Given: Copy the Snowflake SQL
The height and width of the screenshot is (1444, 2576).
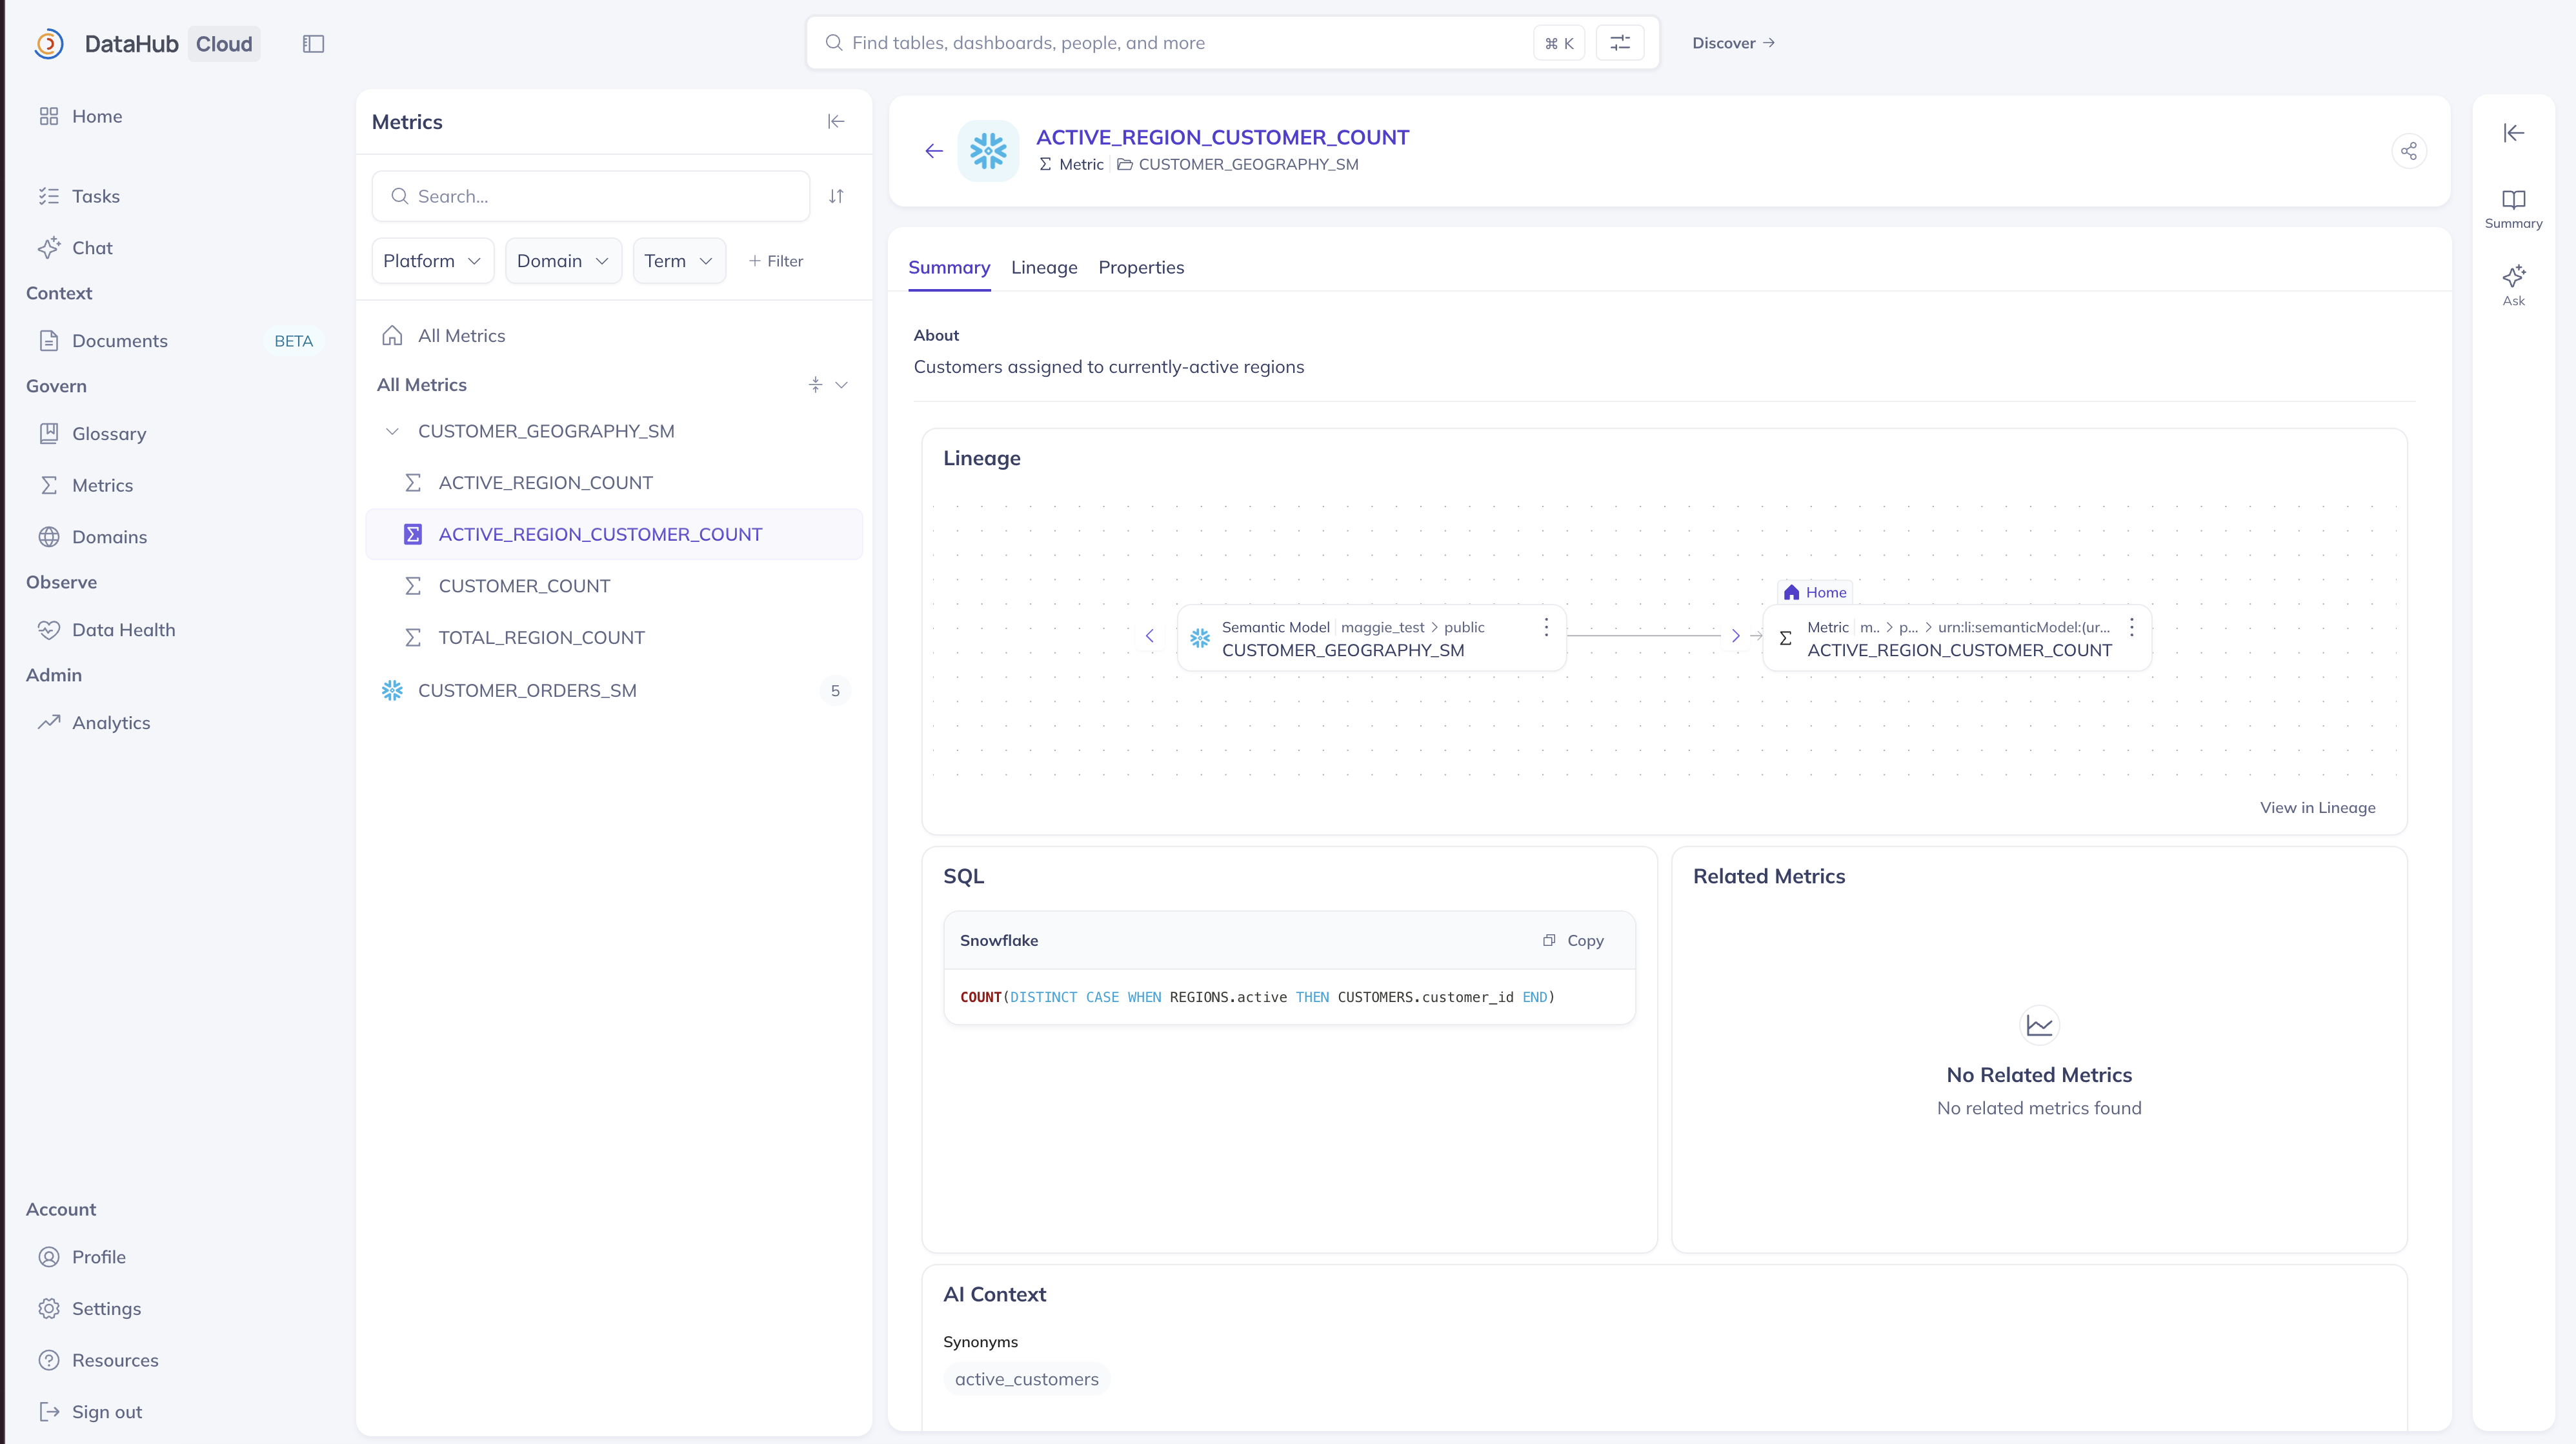Looking at the screenshot, I should pos(1574,940).
